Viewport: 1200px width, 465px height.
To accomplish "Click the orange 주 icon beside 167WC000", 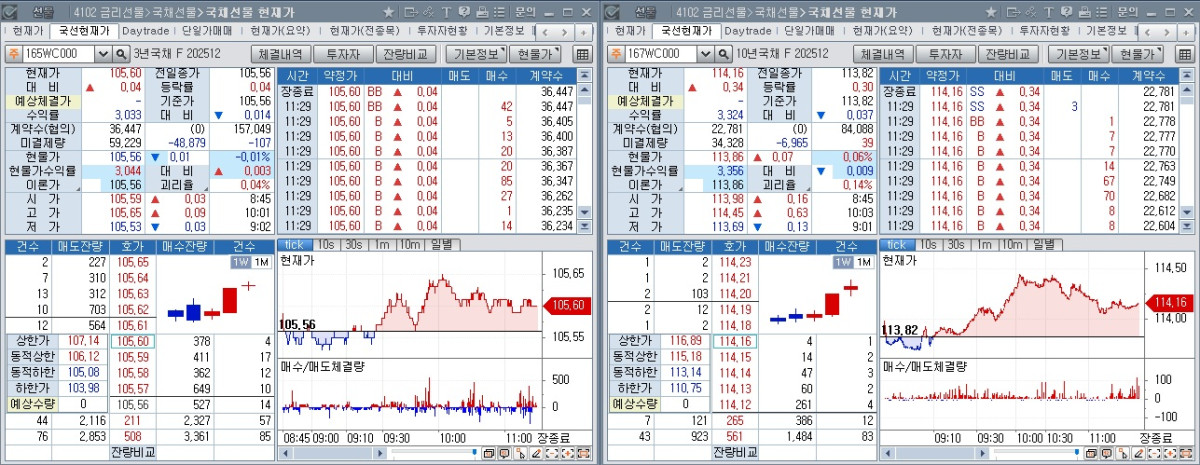I will click(615, 53).
